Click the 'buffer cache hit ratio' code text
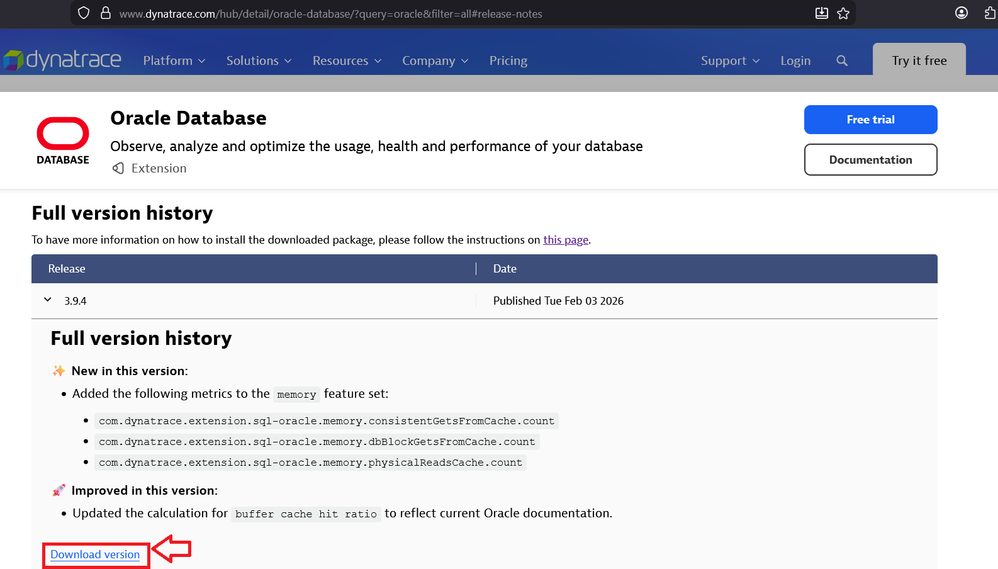Viewport: 998px width, 569px height. (306, 514)
